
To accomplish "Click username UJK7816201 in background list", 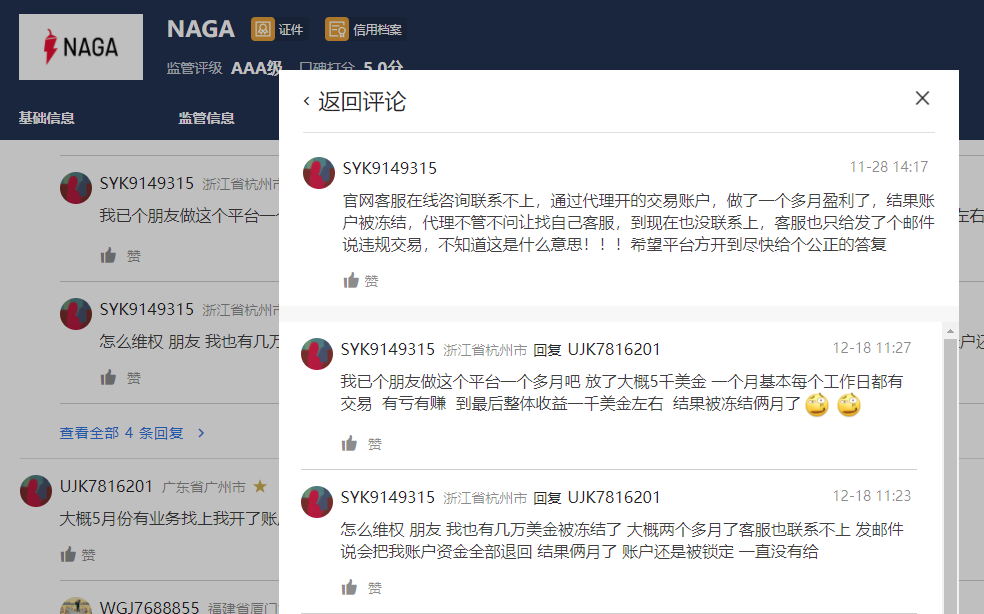I will (x=106, y=486).
